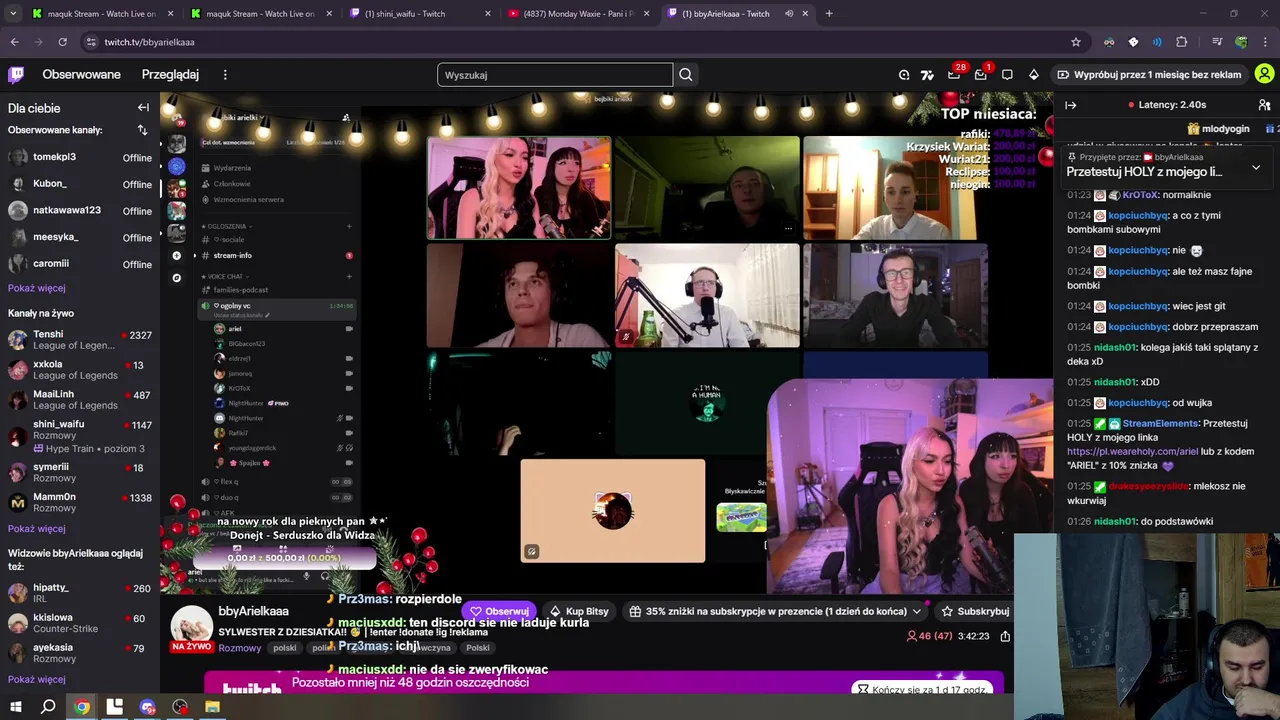1280x720 pixels.
Task: Open natkawawa123 channel in sidebar
Action: (80, 211)
